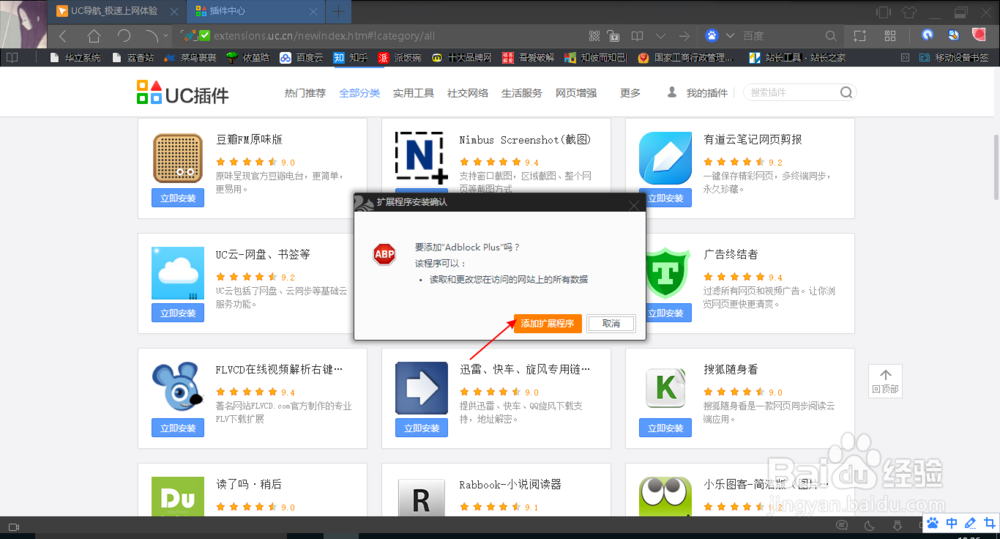1000x539 pixels.
Task: Click the red round extension icon
Action: (x=978, y=34)
